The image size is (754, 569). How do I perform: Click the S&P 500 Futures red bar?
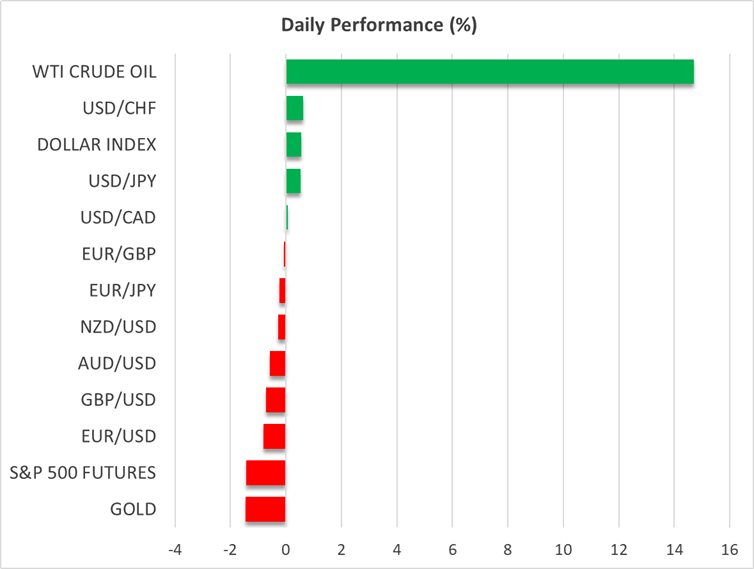pyautogui.click(x=266, y=473)
